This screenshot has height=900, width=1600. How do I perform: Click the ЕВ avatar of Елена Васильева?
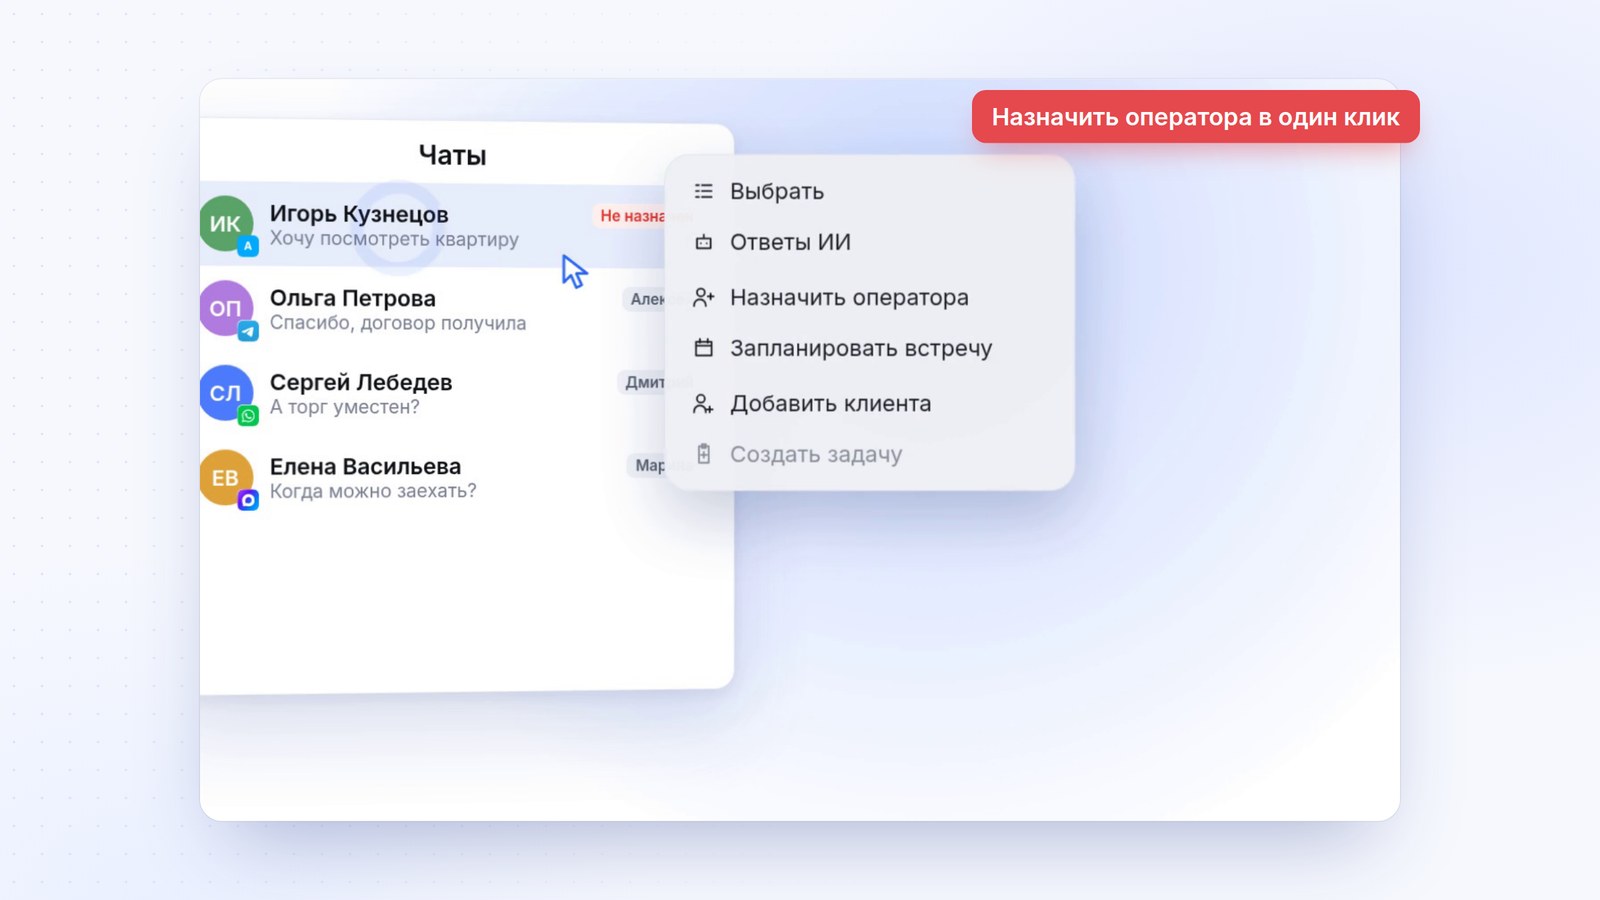click(x=226, y=477)
